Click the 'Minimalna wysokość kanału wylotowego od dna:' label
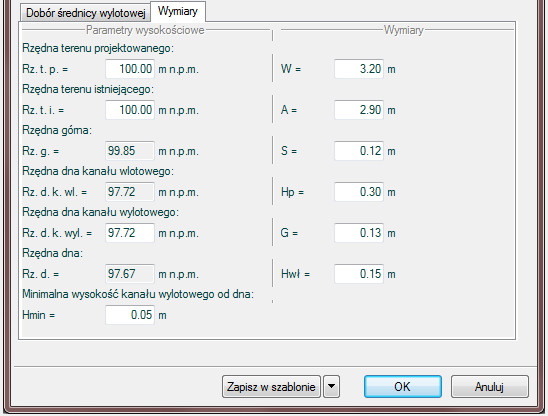This screenshot has height=416, width=548. 138,294
